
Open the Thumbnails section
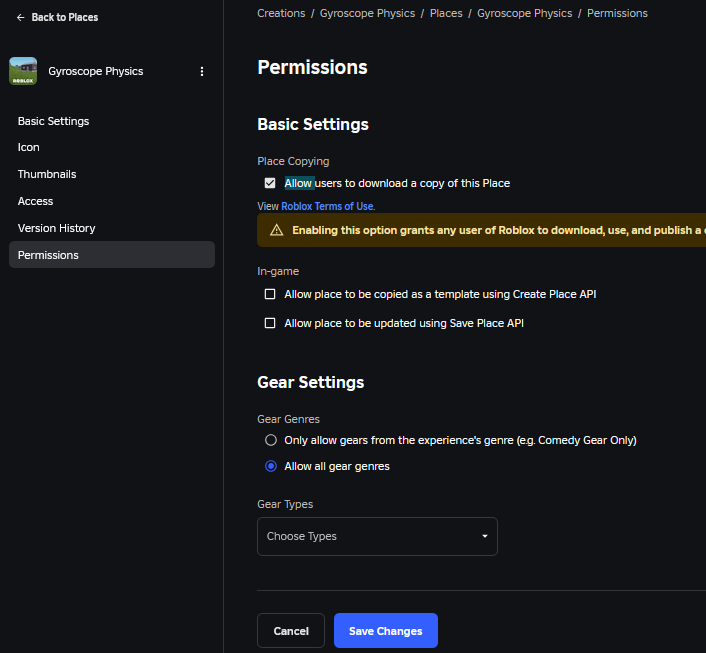pos(47,174)
